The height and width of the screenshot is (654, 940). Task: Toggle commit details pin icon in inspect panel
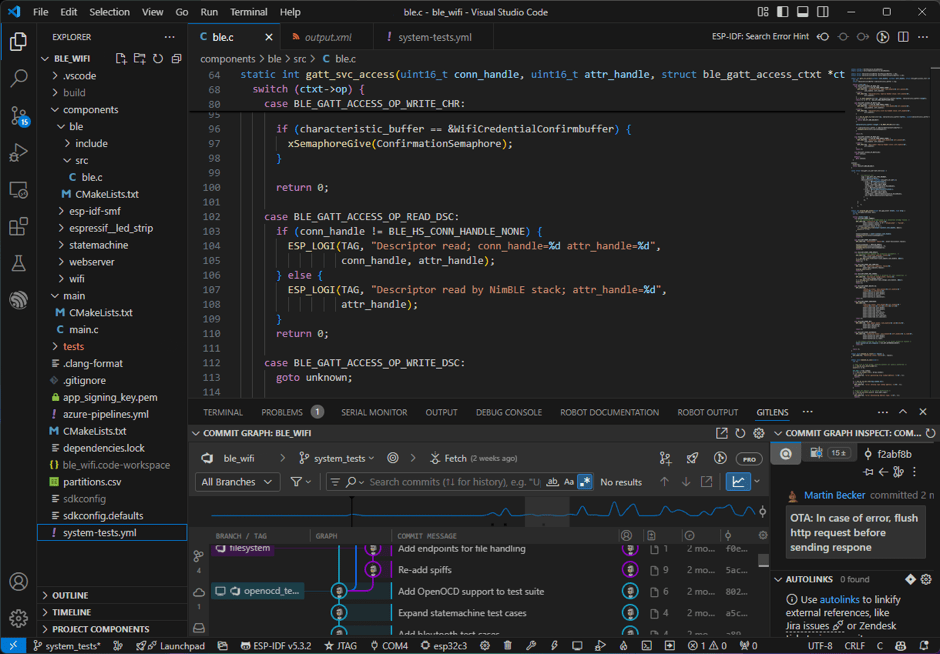pos(868,472)
